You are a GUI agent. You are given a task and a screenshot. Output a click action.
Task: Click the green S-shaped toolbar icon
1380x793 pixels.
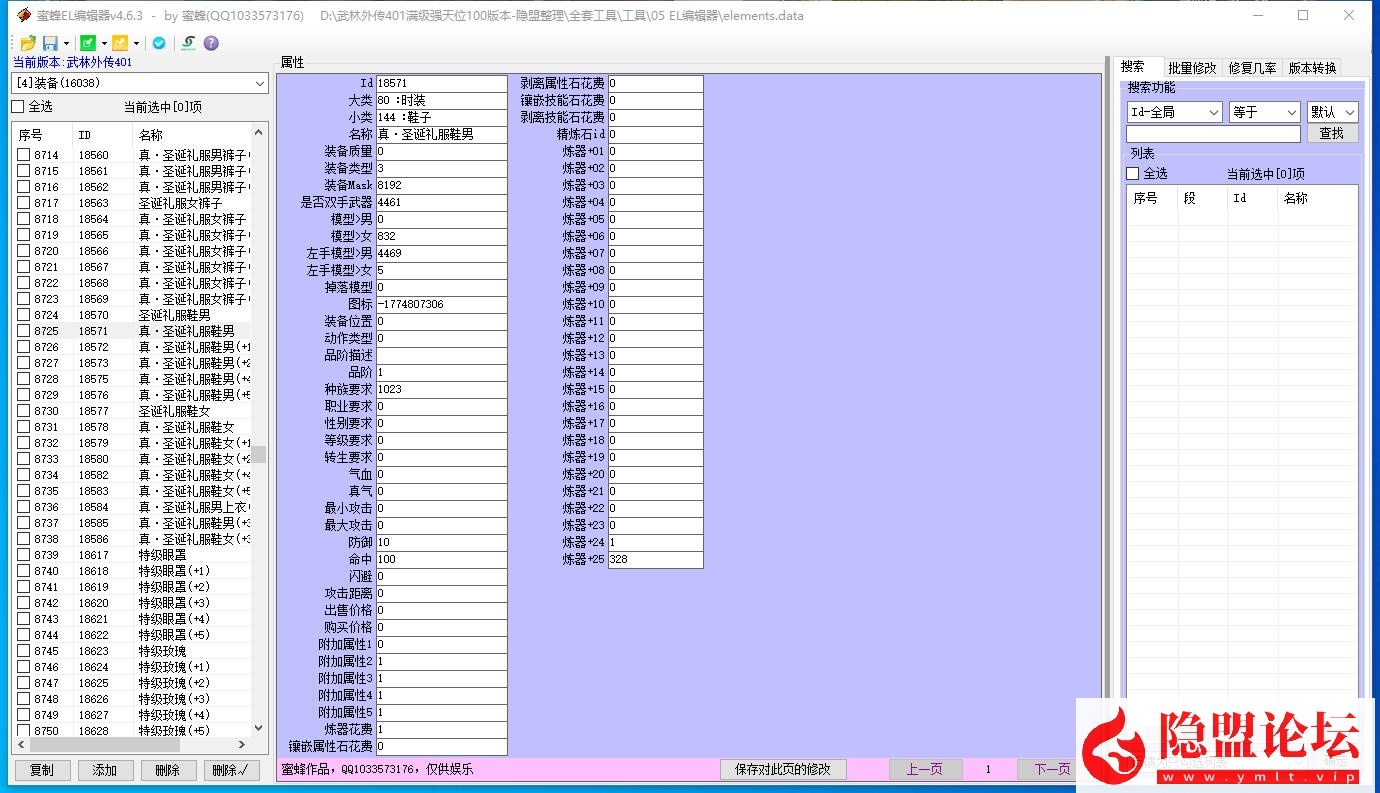click(188, 43)
